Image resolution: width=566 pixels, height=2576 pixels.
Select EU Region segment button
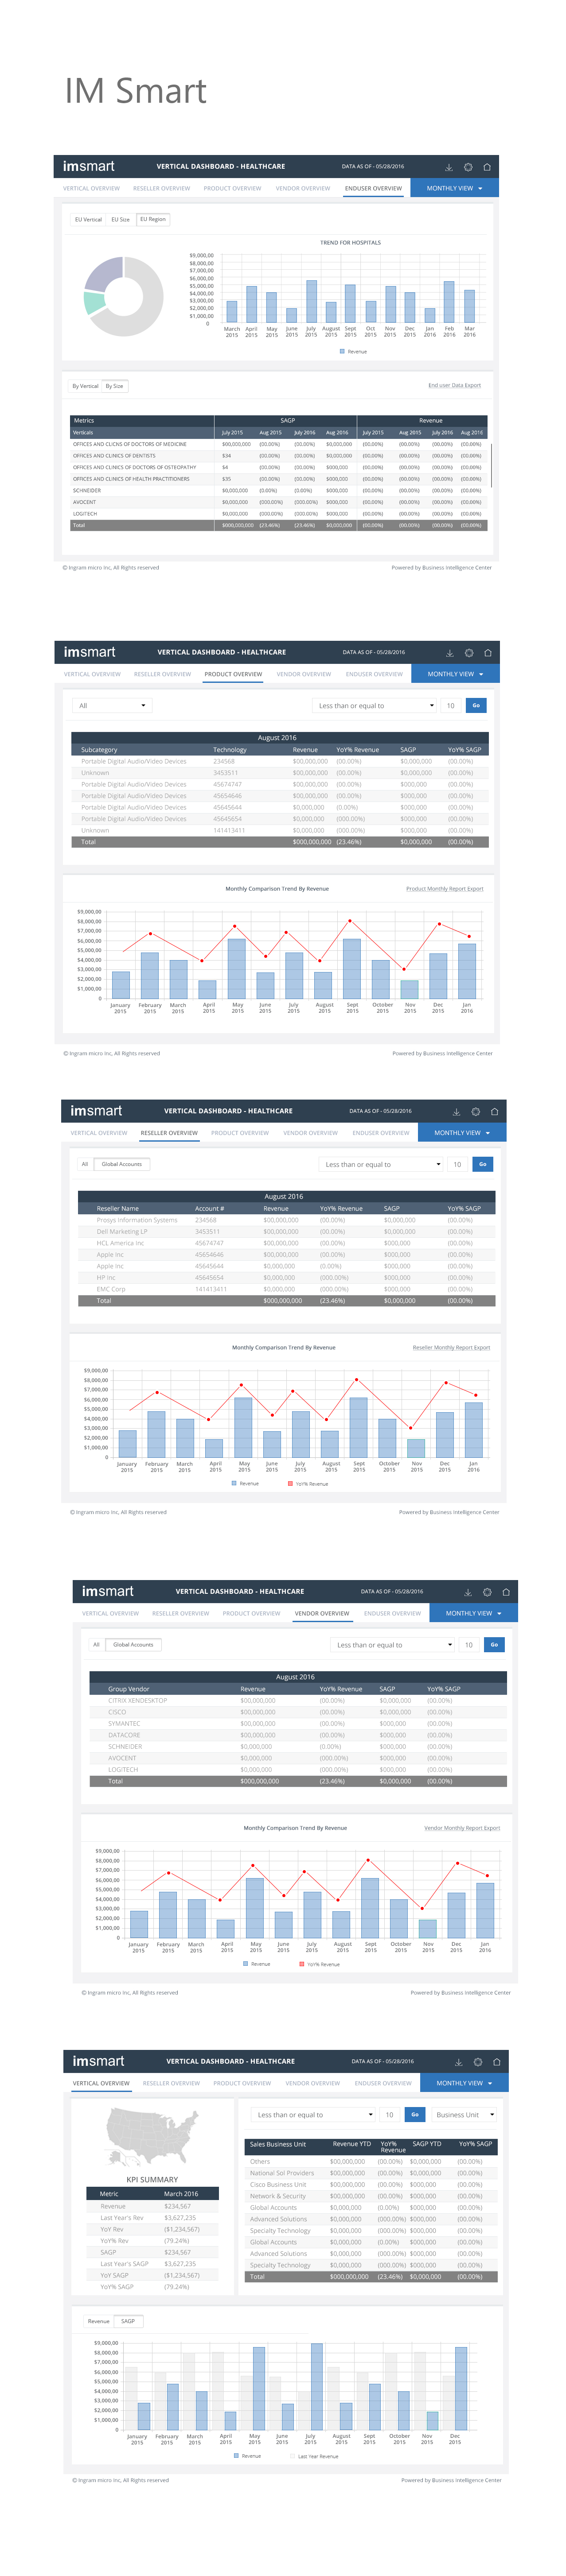(x=153, y=219)
